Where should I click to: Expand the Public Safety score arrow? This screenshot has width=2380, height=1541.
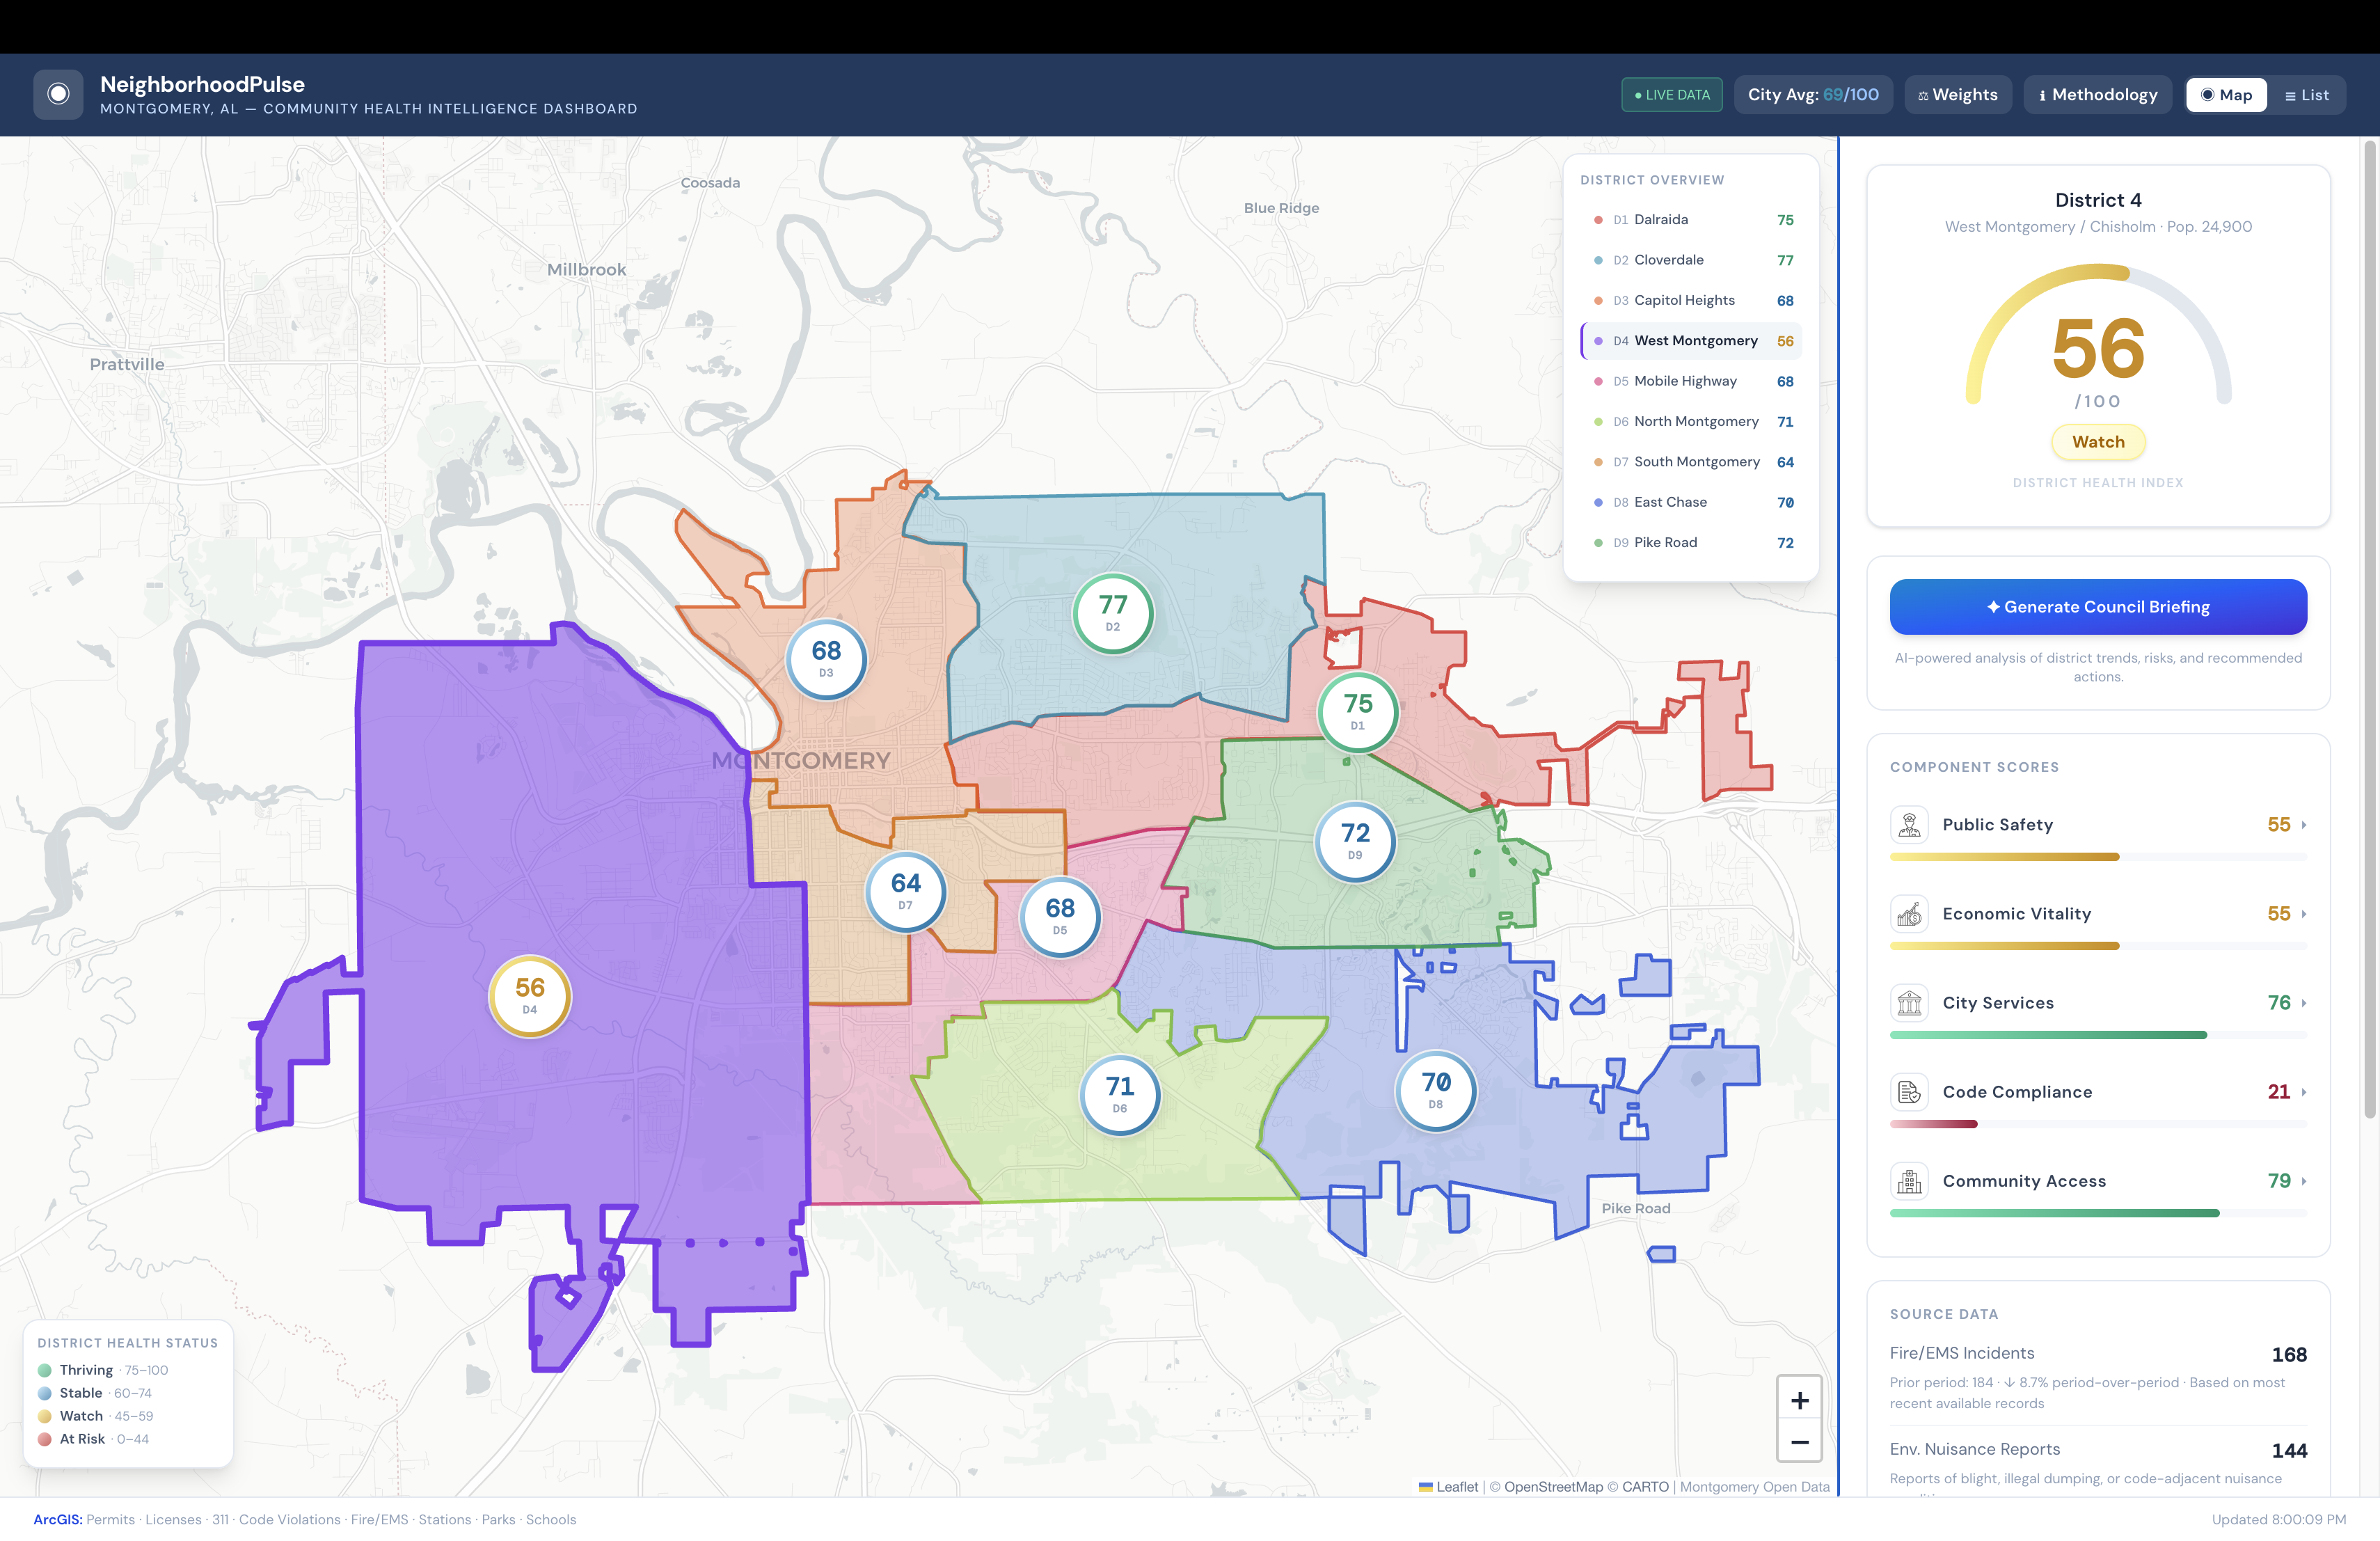point(2304,825)
